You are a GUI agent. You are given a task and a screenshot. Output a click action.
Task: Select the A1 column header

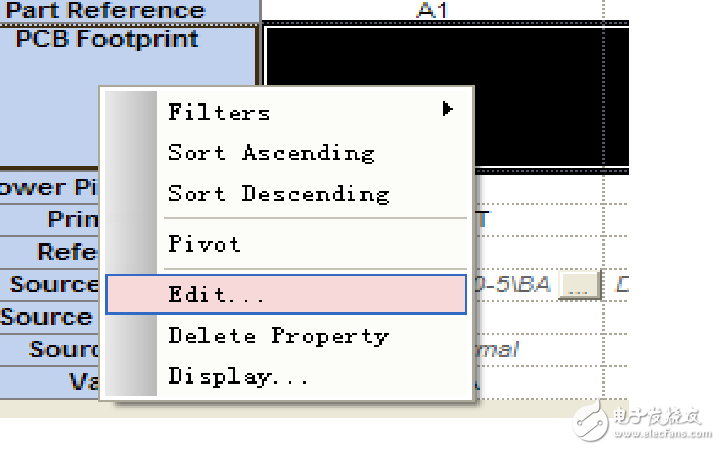431,11
